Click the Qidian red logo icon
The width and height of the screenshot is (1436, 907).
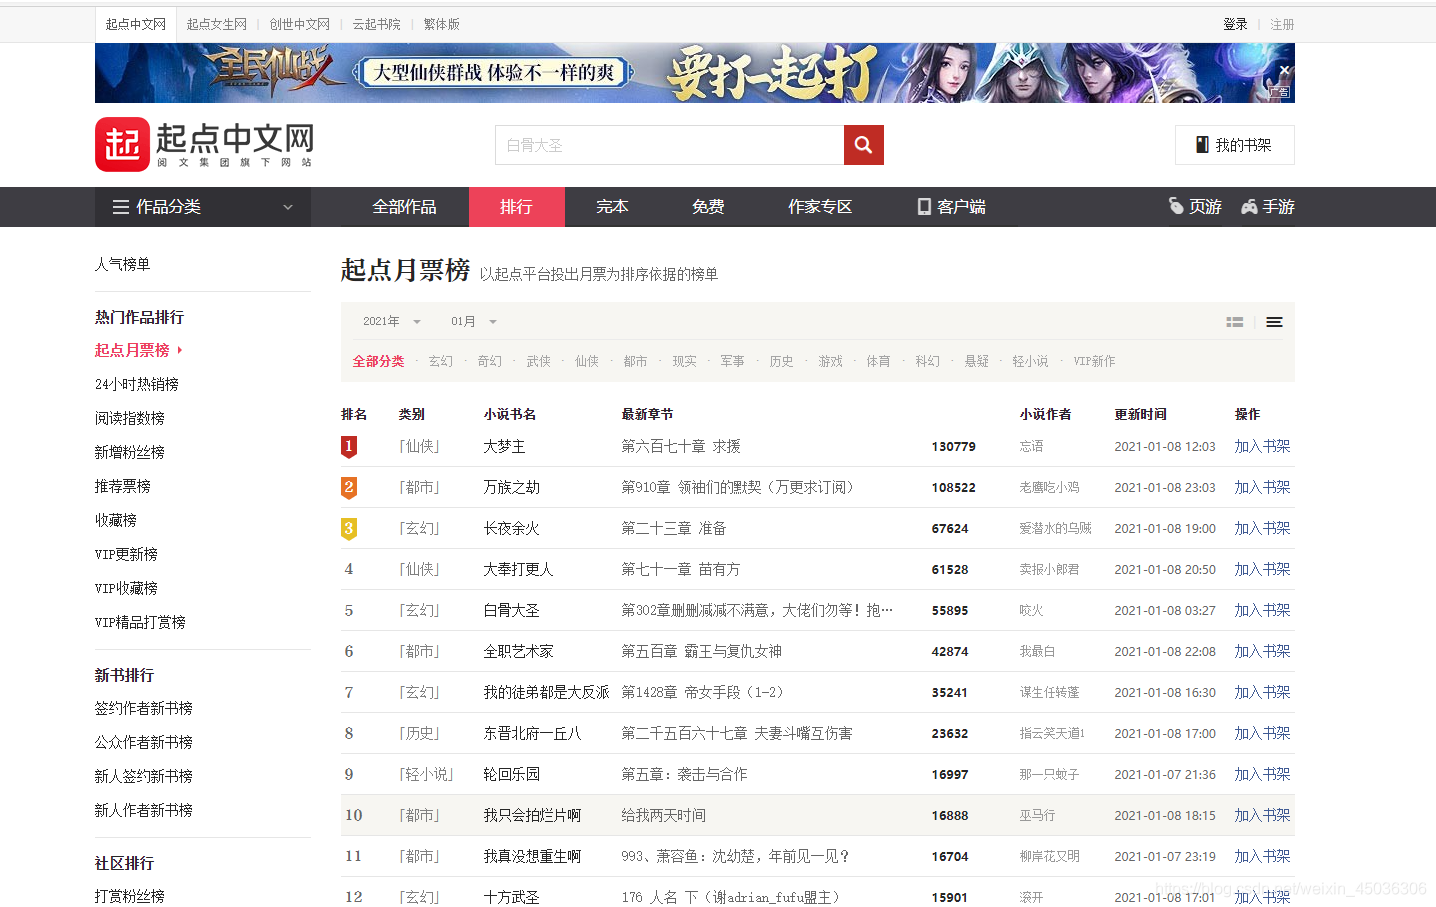point(122,144)
